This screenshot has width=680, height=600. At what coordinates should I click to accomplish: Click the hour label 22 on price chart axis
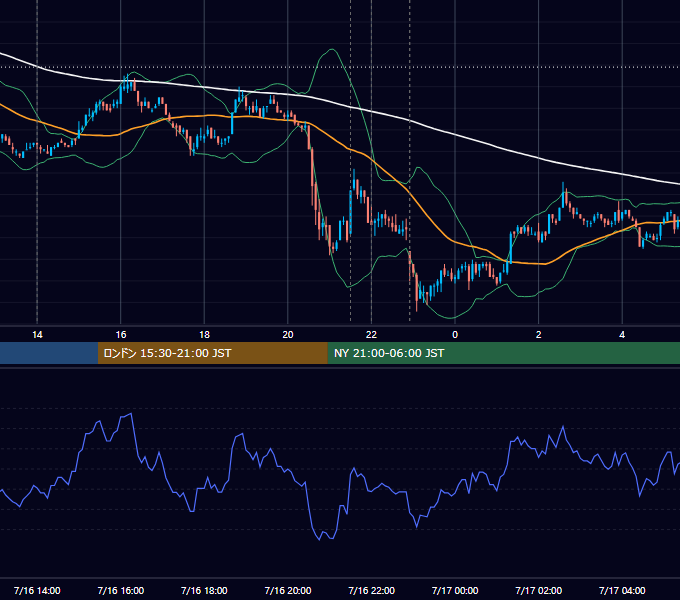pyautogui.click(x=372, y=335)
